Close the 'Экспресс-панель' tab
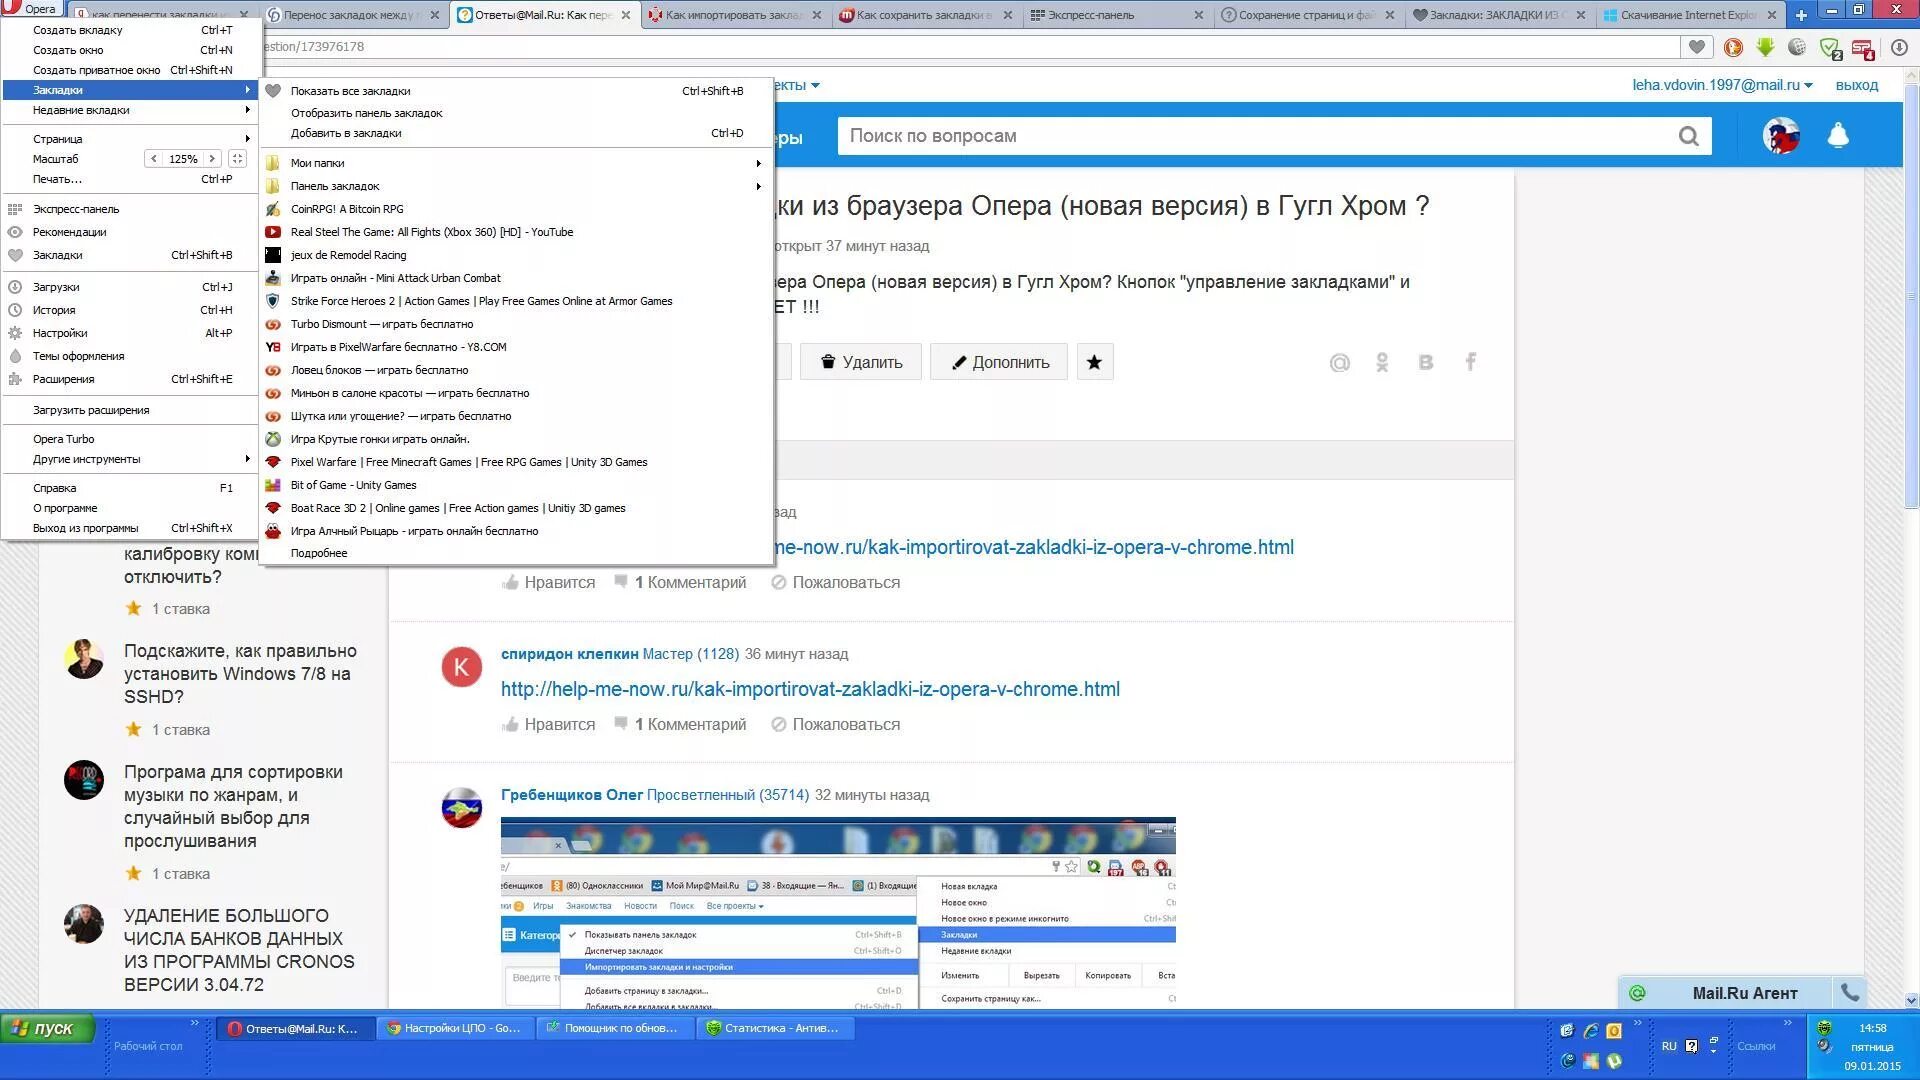This screenshot has height=1080, width=1920. point(1200,15)
